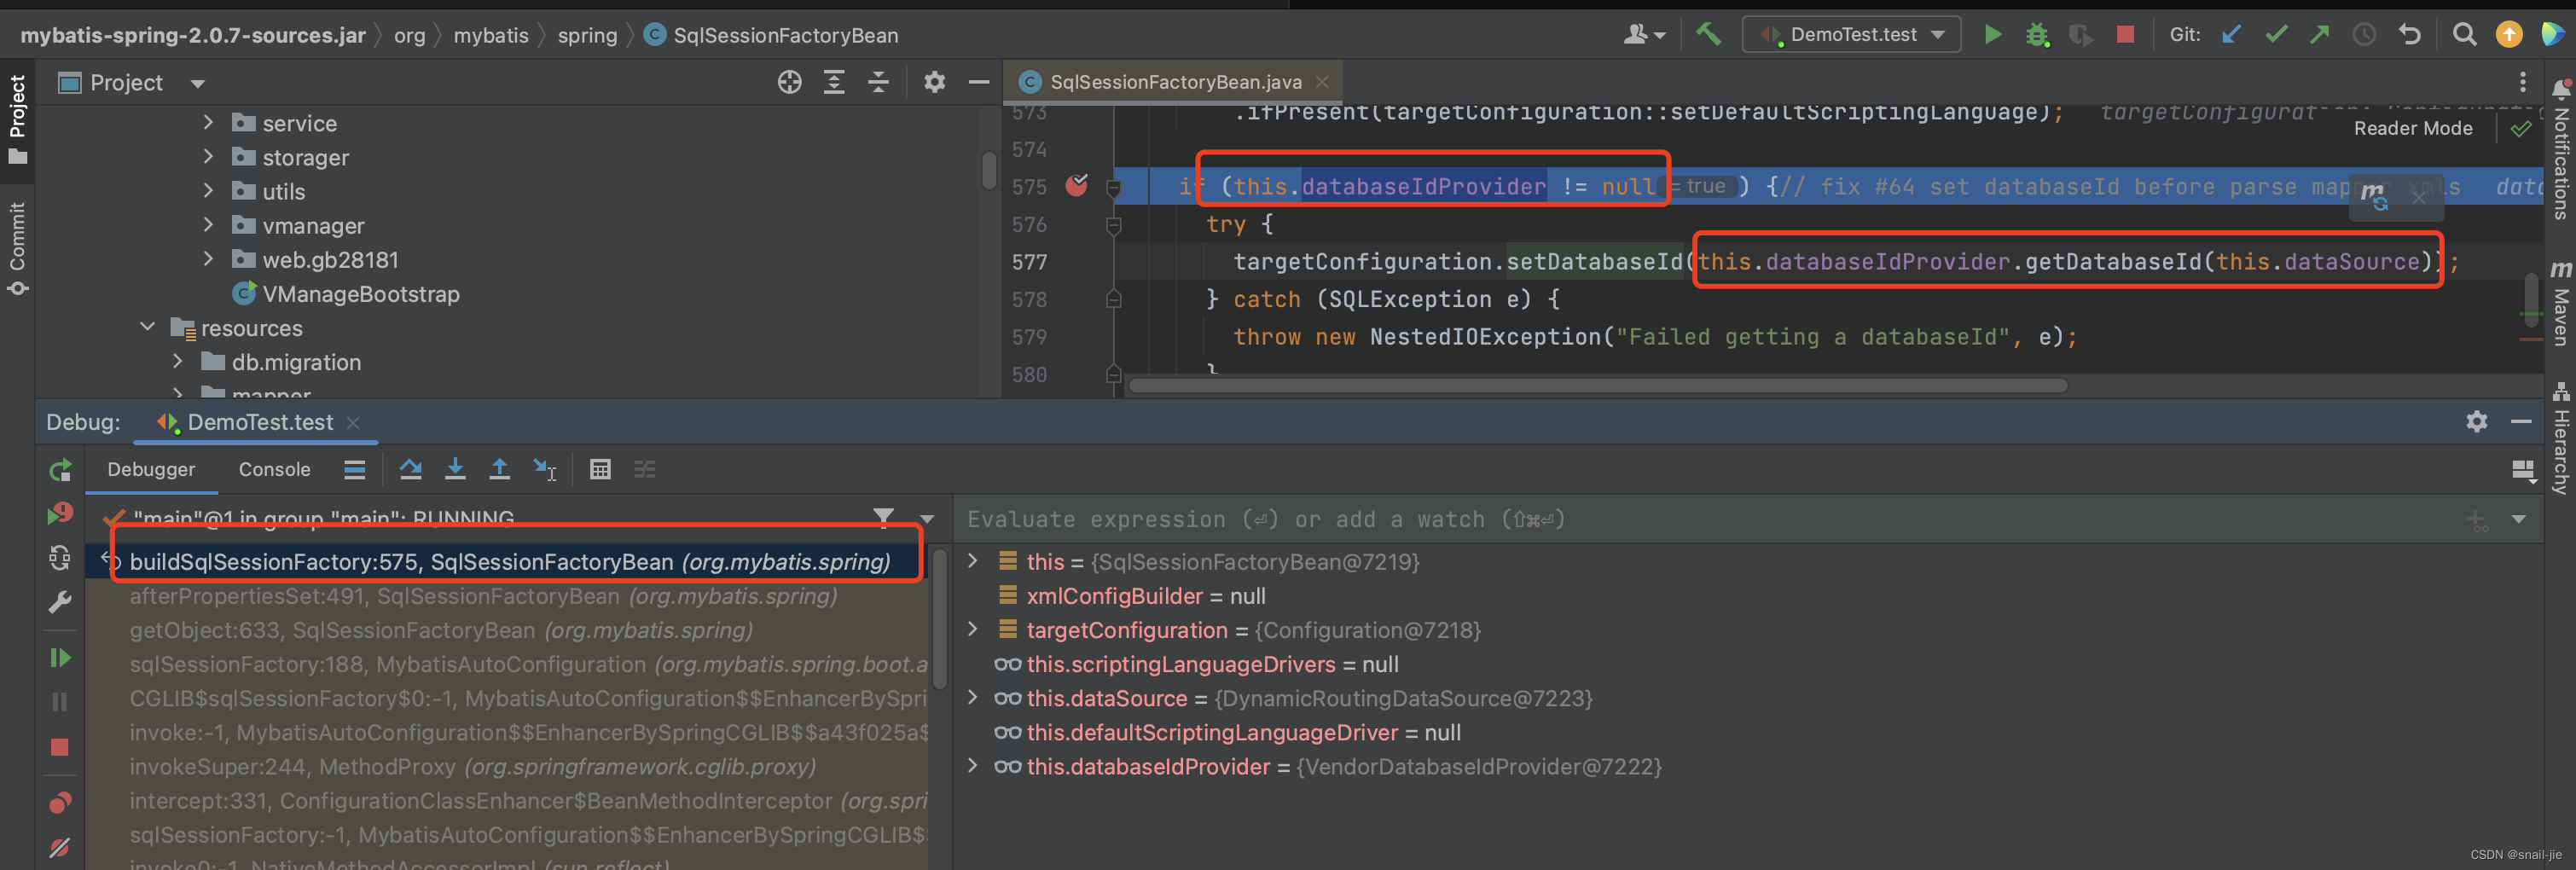Build project with the hammer icon
Image resolution: width=2576 pixels, height=870 pixels.
[x=1709, y=35]
